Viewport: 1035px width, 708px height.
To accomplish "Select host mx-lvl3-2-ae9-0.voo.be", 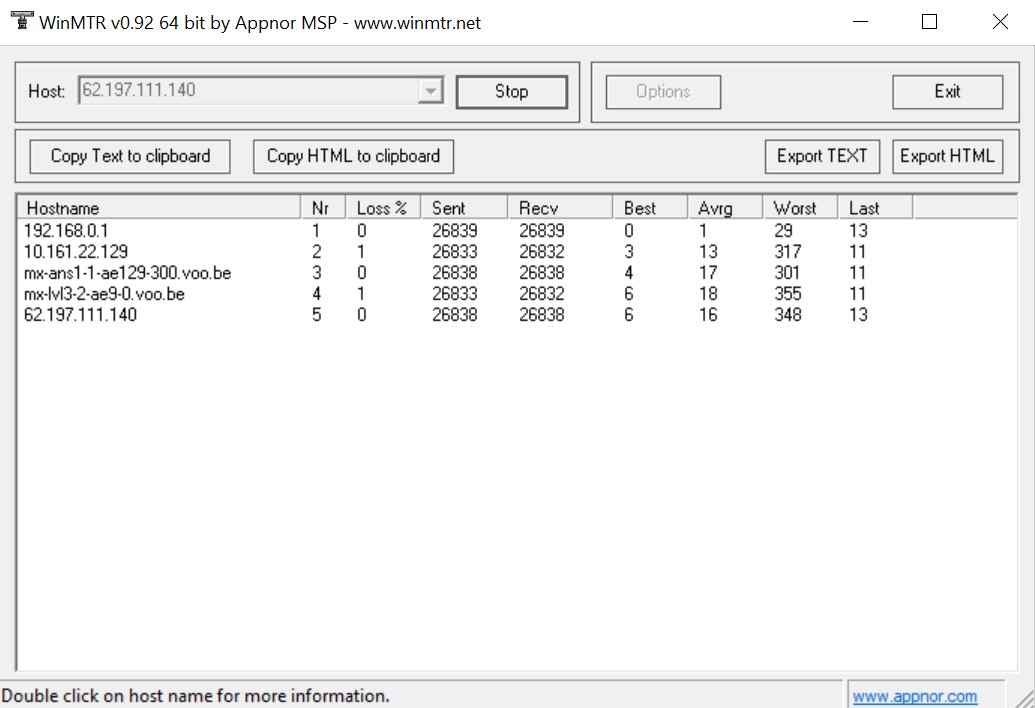I will 104,294.
